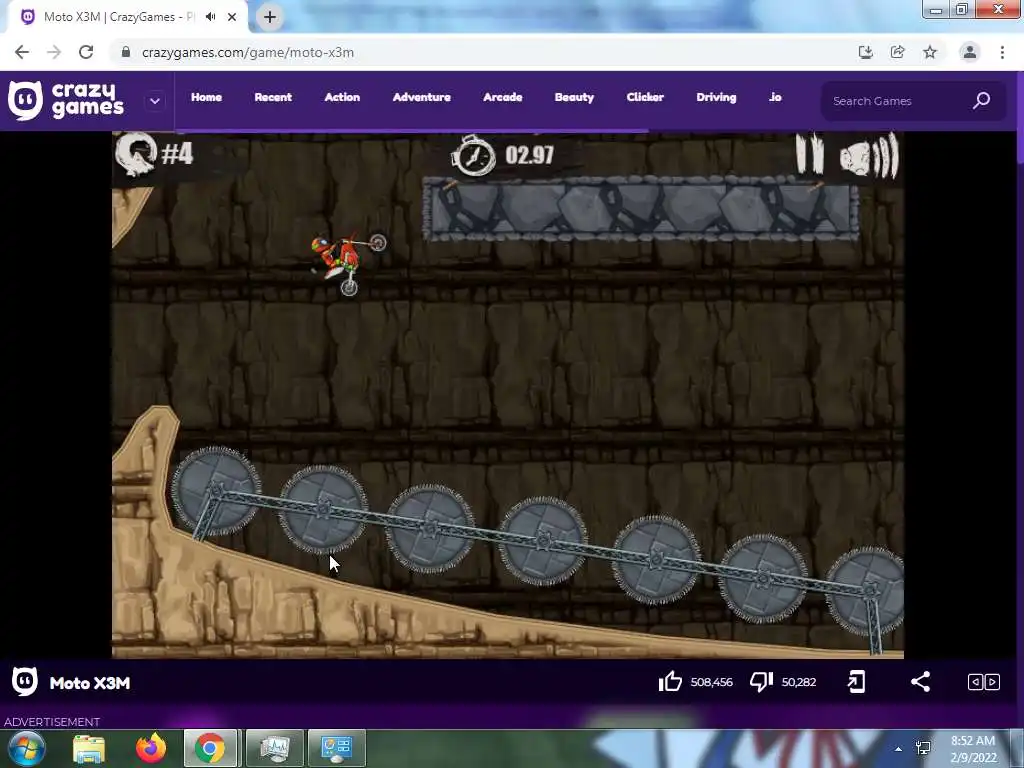Close the Moto X3M tab
The height and width of the screenshot is (768, 1024).
point(232,17)
